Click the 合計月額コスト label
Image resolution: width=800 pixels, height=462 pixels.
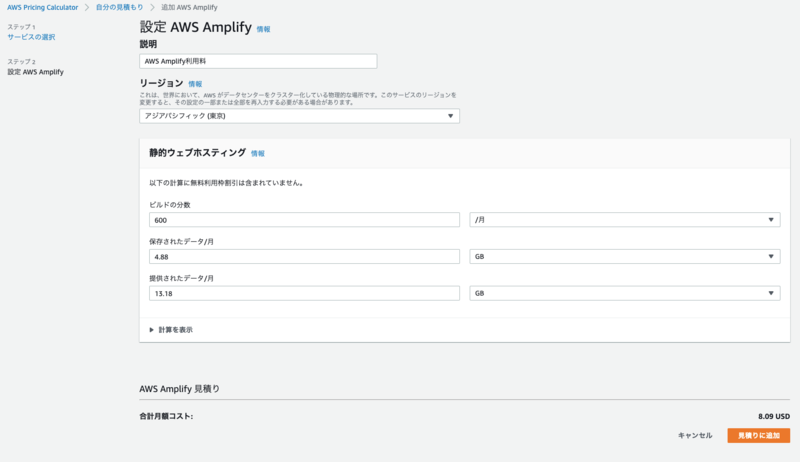pyautogui.click(x=166, y=417)
